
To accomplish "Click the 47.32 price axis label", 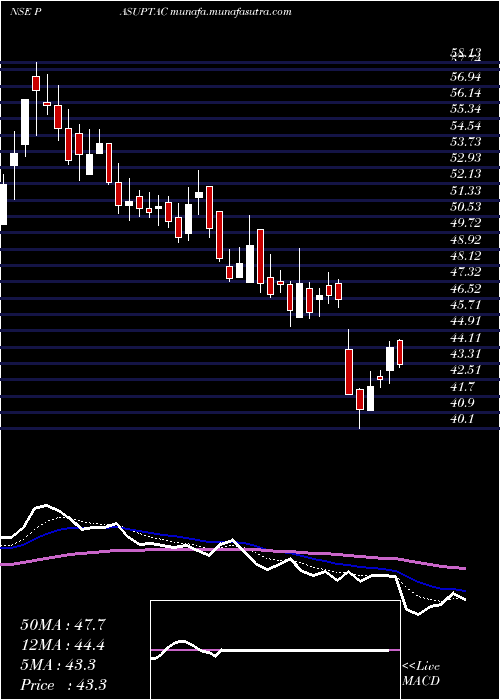I will [x=466, y=272].
